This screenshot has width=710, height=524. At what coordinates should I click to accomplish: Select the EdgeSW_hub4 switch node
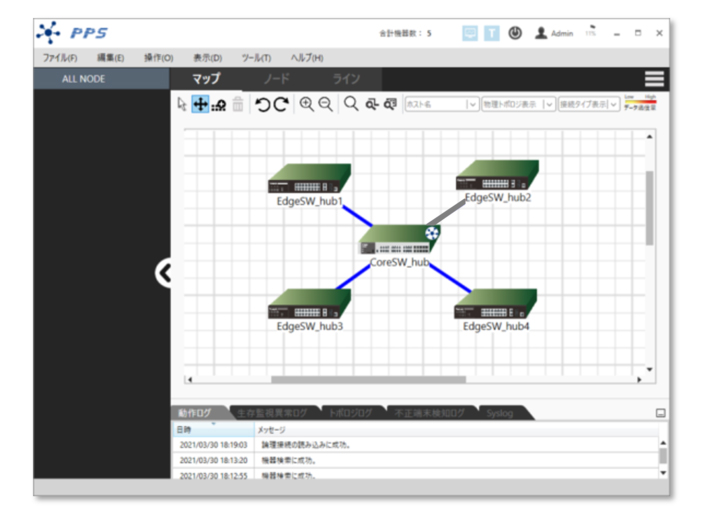[x=495, y=304]
